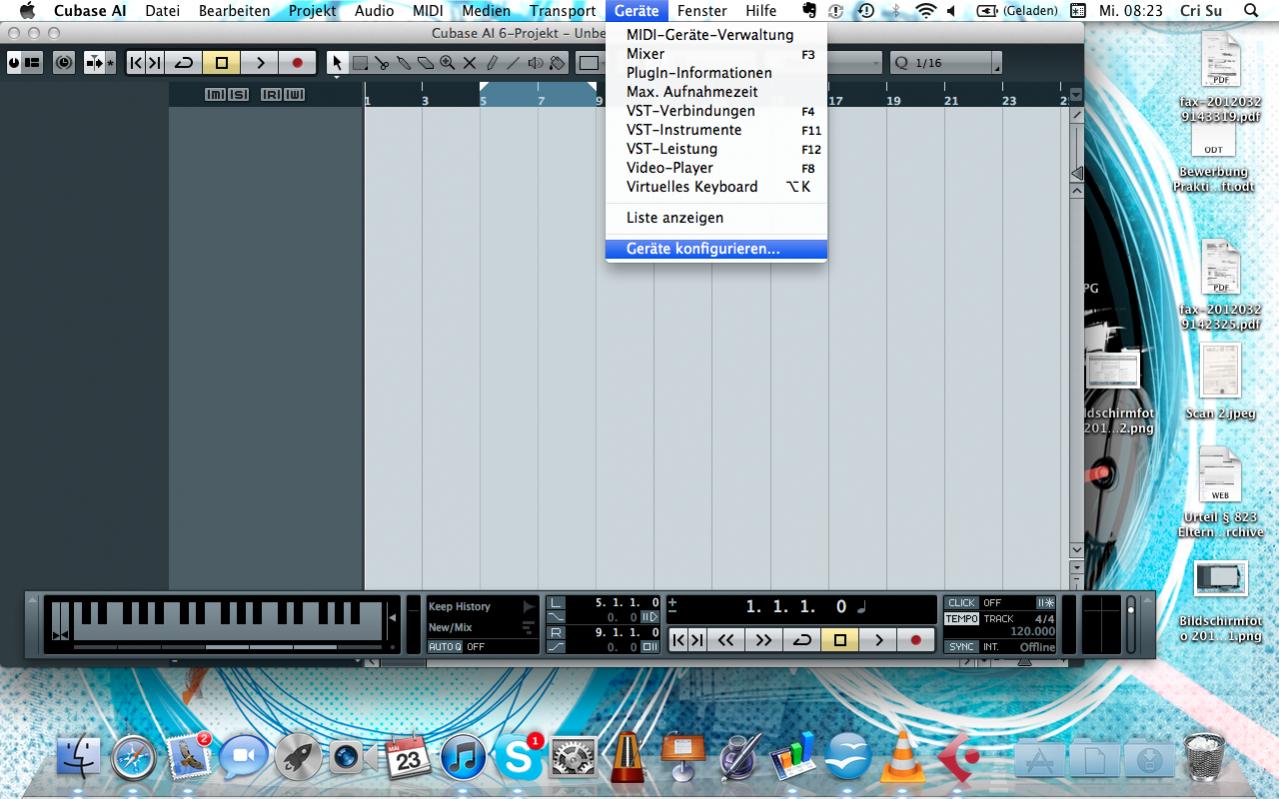Select the Line tool
The width and height of the screenshot is (1279, 799).
(x=513, y=62)
